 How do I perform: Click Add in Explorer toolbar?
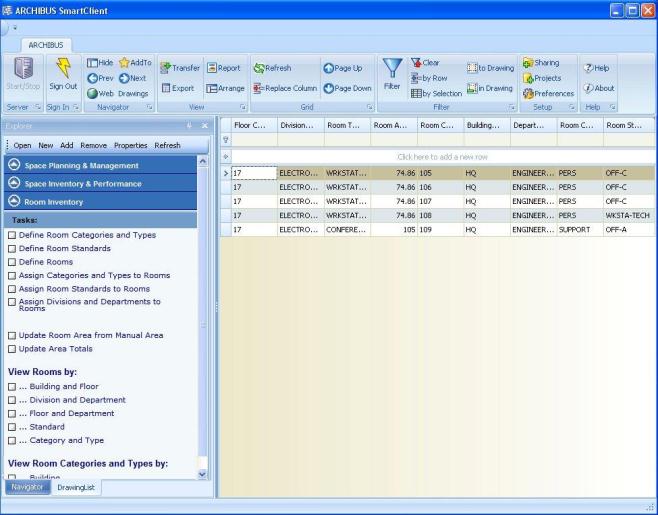tap(67, 145)
